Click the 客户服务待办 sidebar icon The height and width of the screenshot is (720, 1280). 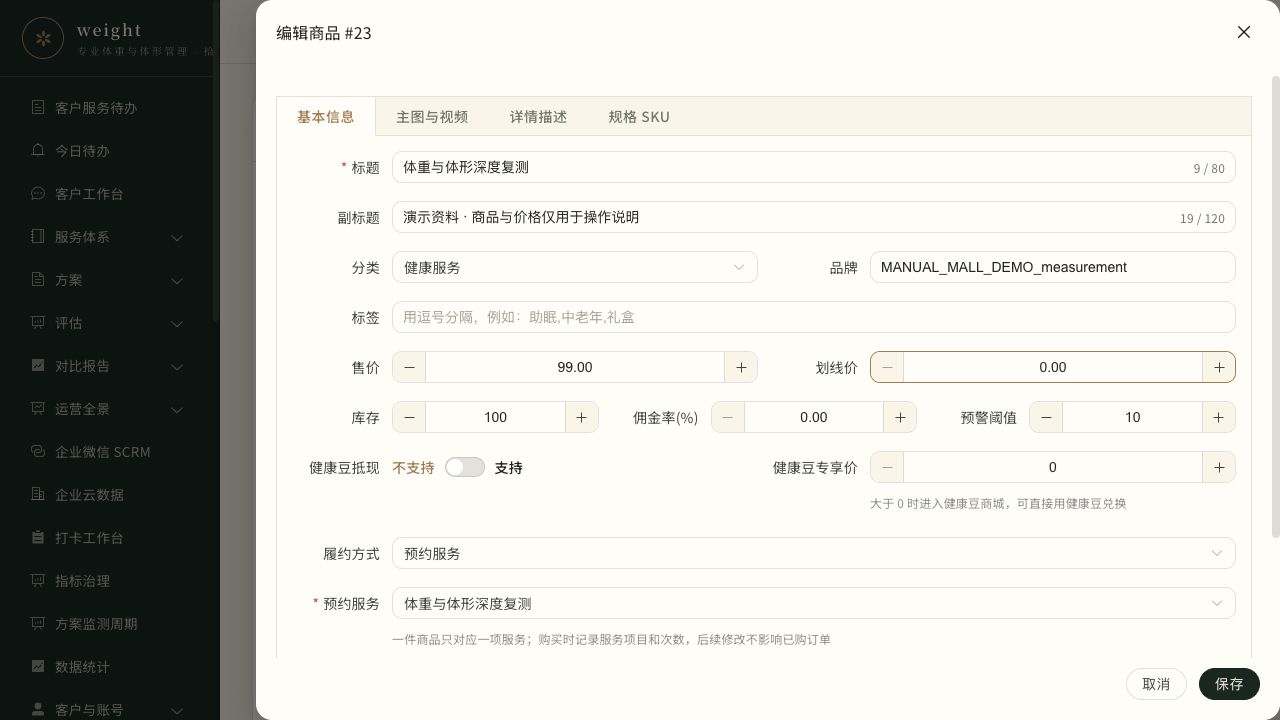pos(38,107)
